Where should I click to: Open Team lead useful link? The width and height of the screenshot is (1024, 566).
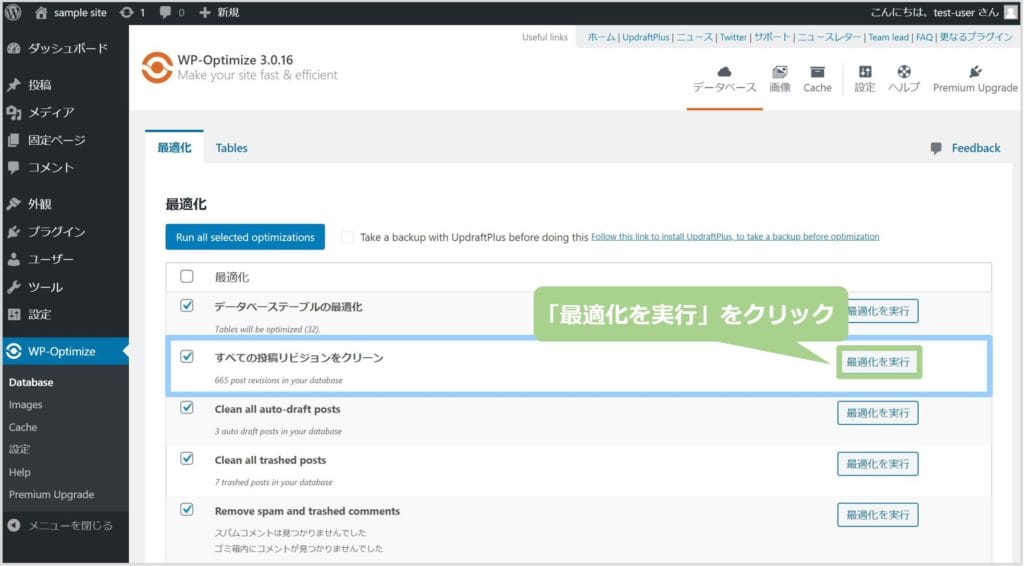tap(888, 37)
